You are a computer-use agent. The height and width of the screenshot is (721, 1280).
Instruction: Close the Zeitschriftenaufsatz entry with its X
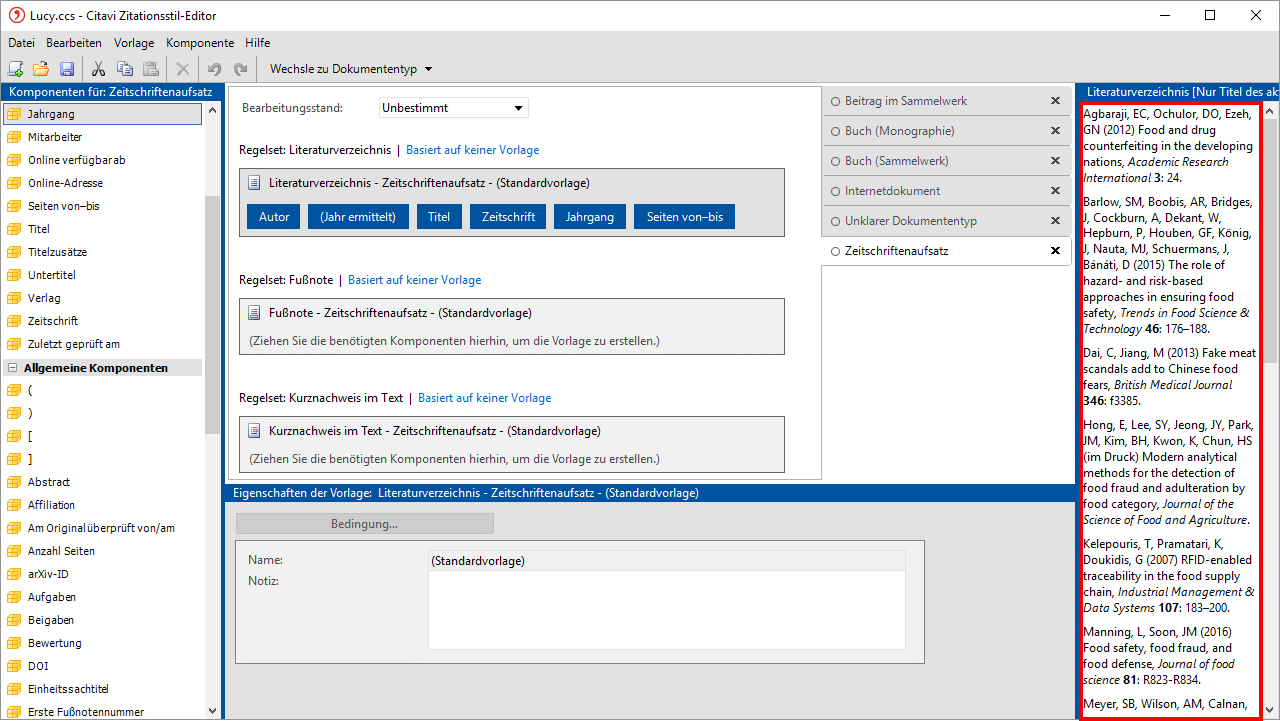(1055, 251)
